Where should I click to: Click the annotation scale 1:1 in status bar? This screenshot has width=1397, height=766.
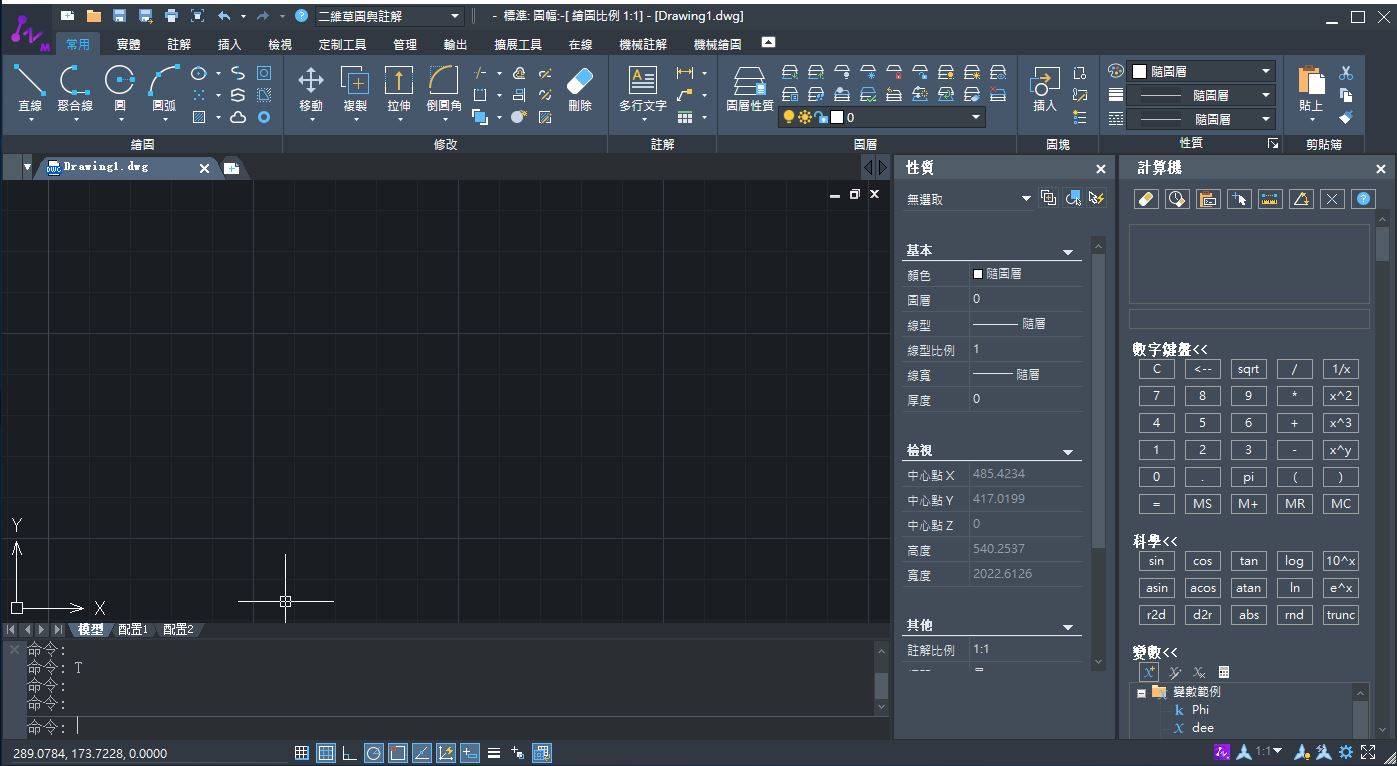click(x=1269, y=752)
